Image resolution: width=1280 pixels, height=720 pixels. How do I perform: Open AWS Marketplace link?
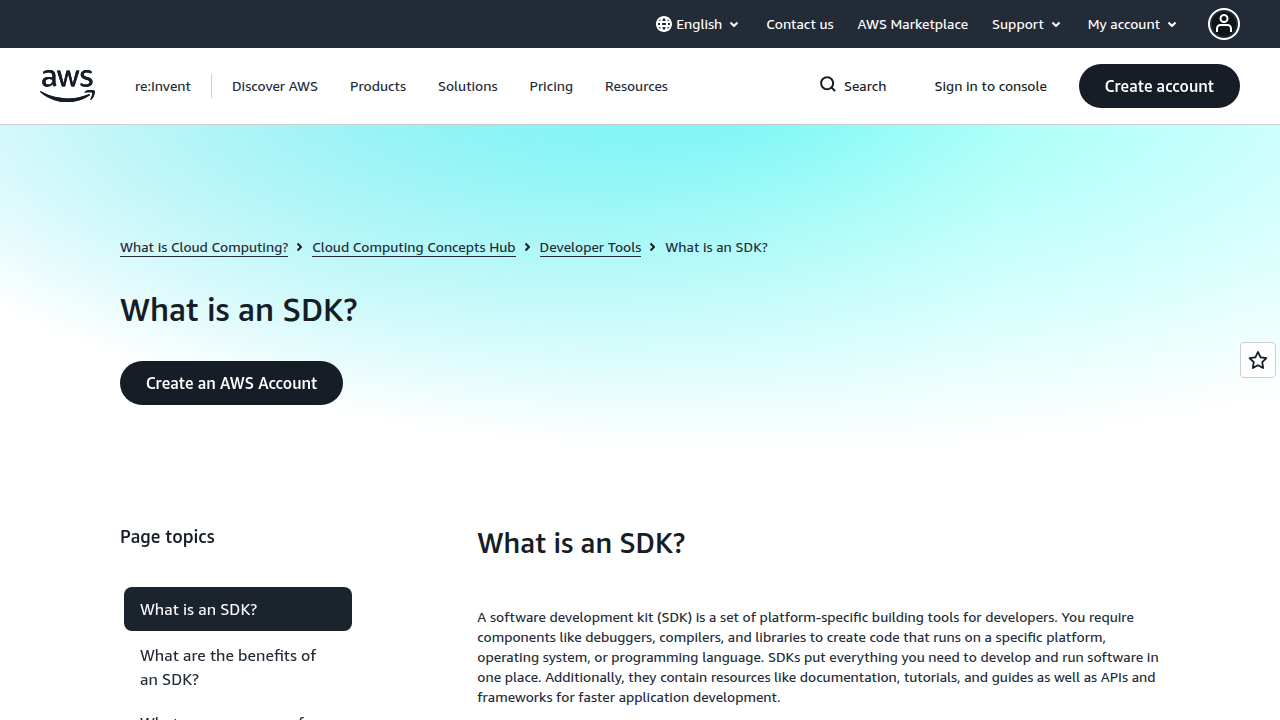tap(913, 24)
